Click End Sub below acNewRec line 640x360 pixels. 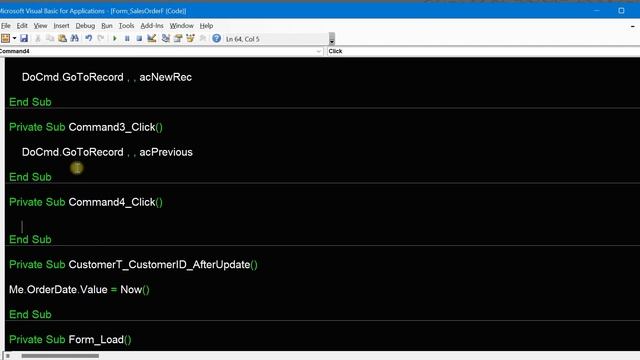click(30, 102)
